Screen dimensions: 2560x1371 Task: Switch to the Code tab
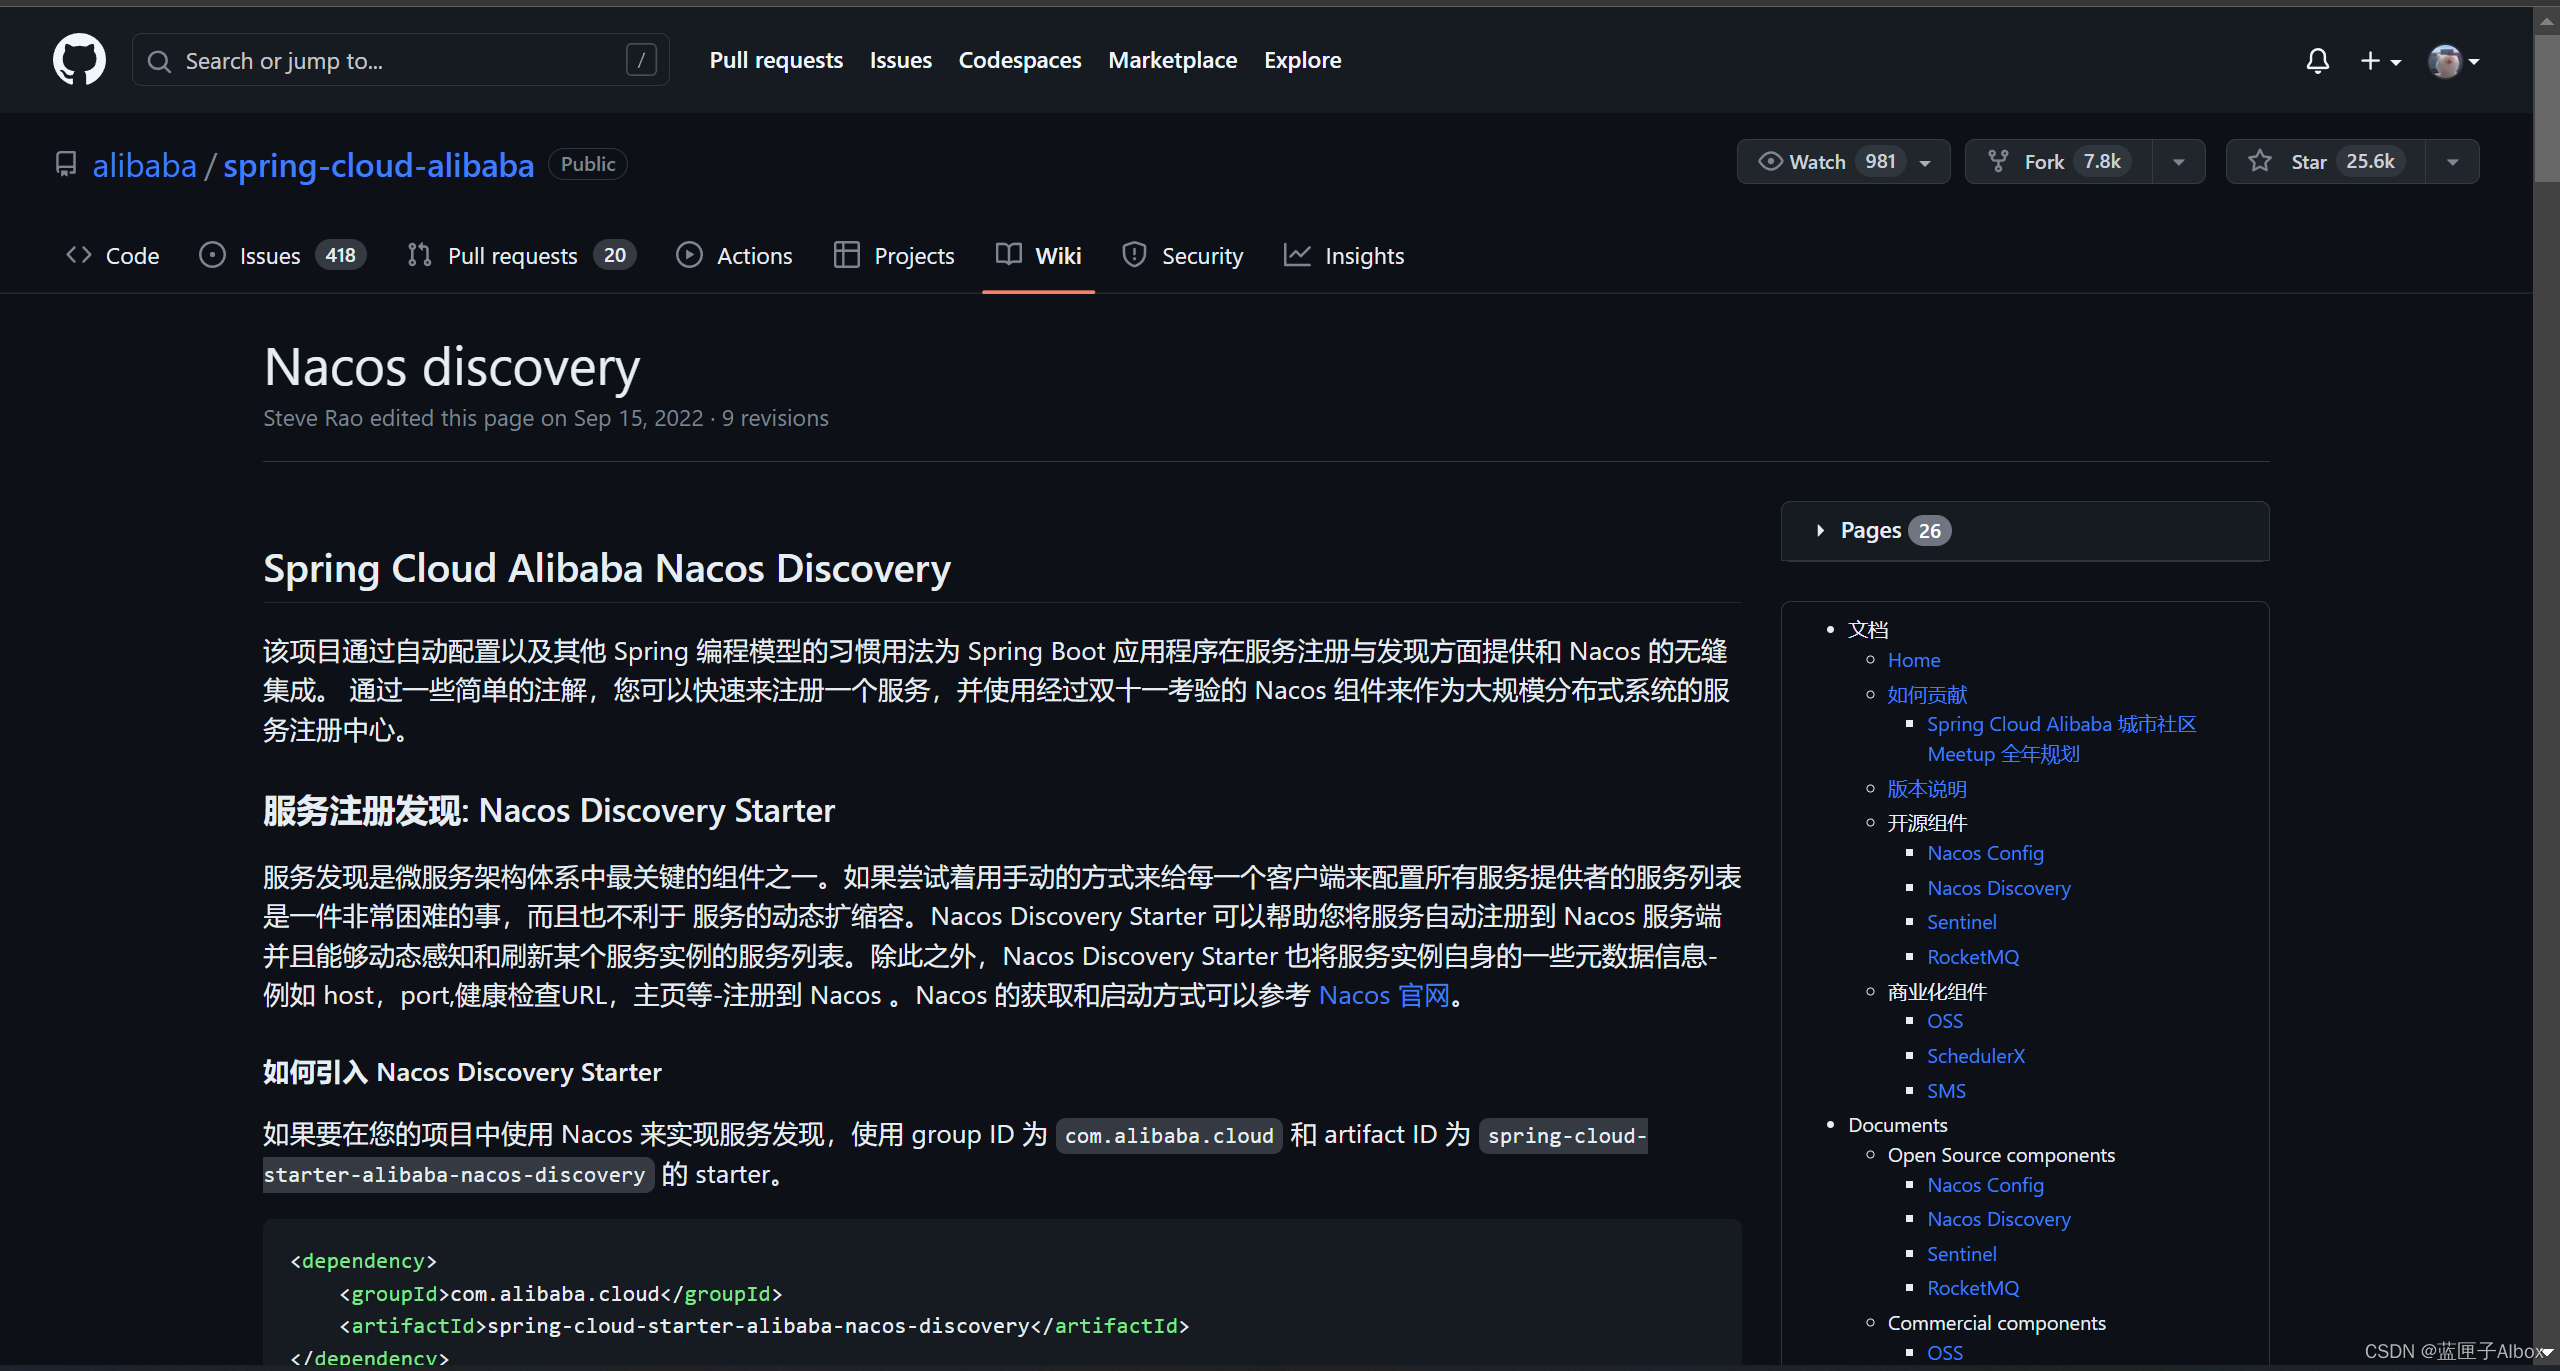click(112, 256)
